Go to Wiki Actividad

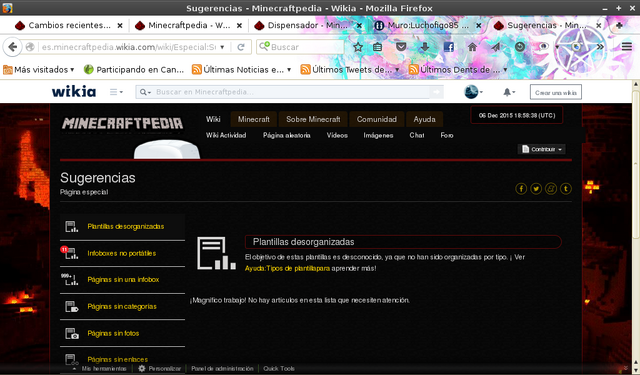226,135
